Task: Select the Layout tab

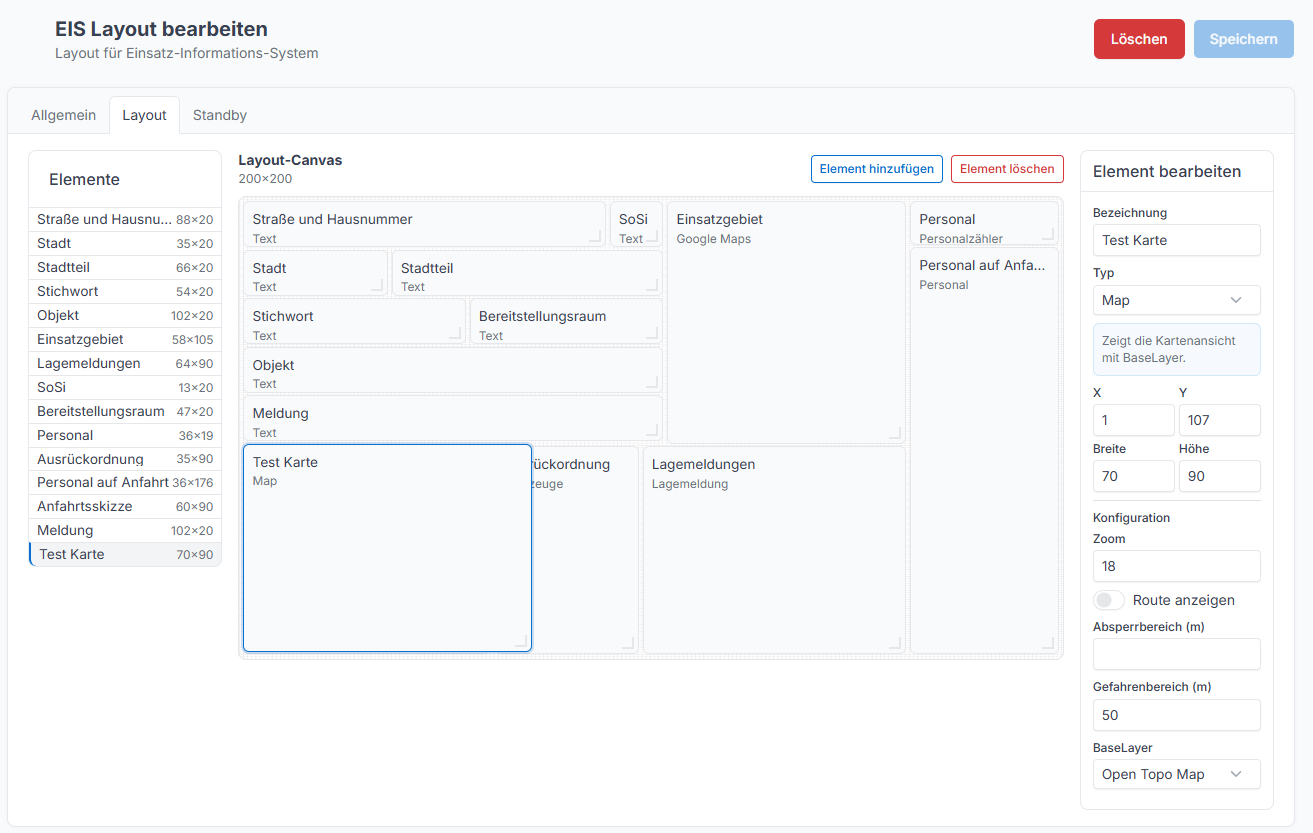Action: pyautogui.click(x=144, y=115)
